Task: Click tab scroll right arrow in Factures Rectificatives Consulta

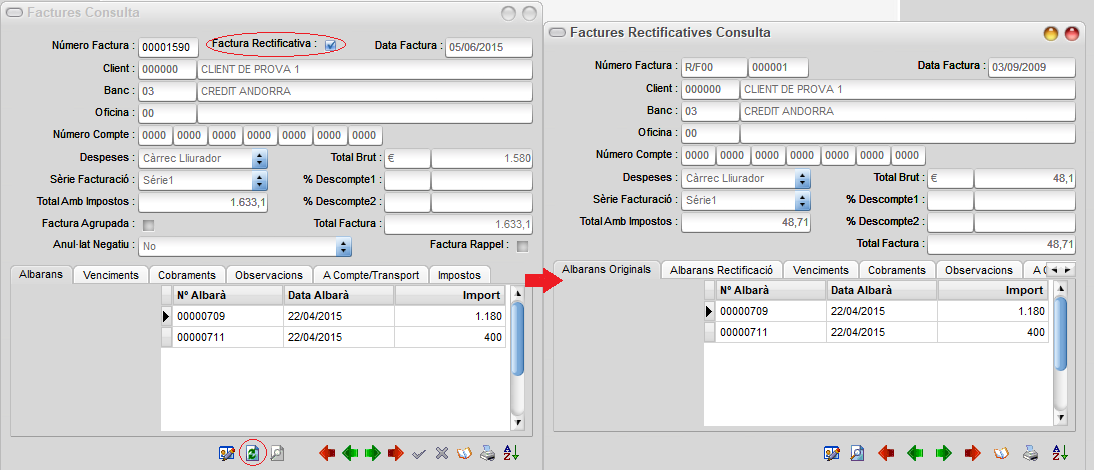Action: point(1067,270)
